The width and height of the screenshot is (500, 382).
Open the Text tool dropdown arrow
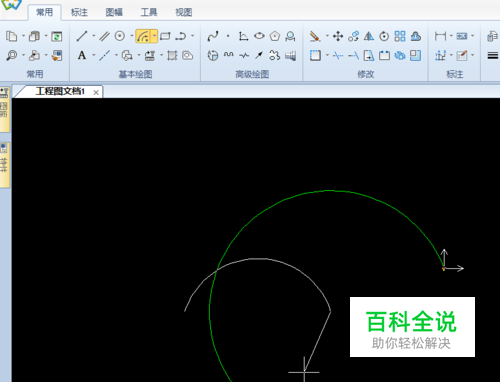point(94,55)
